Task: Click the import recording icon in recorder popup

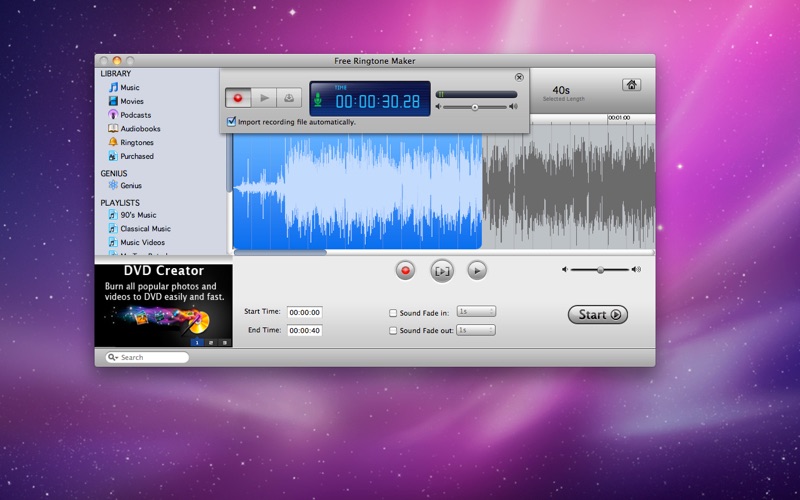Action: 289,98
